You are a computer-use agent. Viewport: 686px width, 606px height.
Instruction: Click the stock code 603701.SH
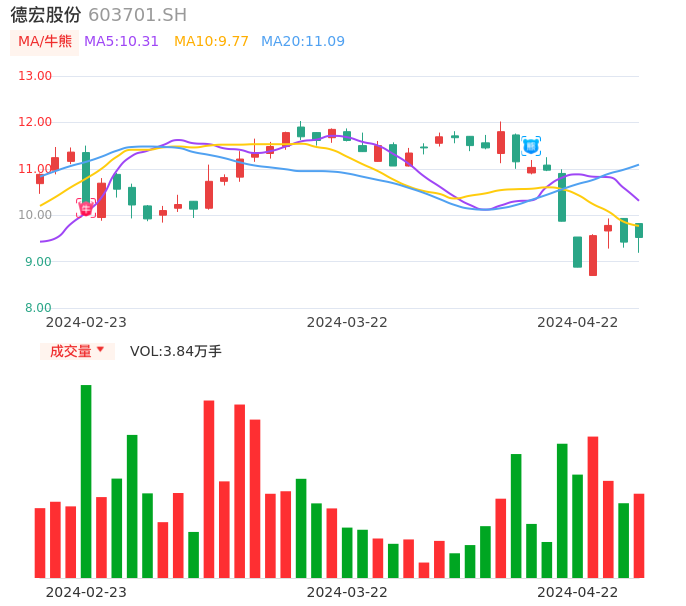[x=137, y=15]
